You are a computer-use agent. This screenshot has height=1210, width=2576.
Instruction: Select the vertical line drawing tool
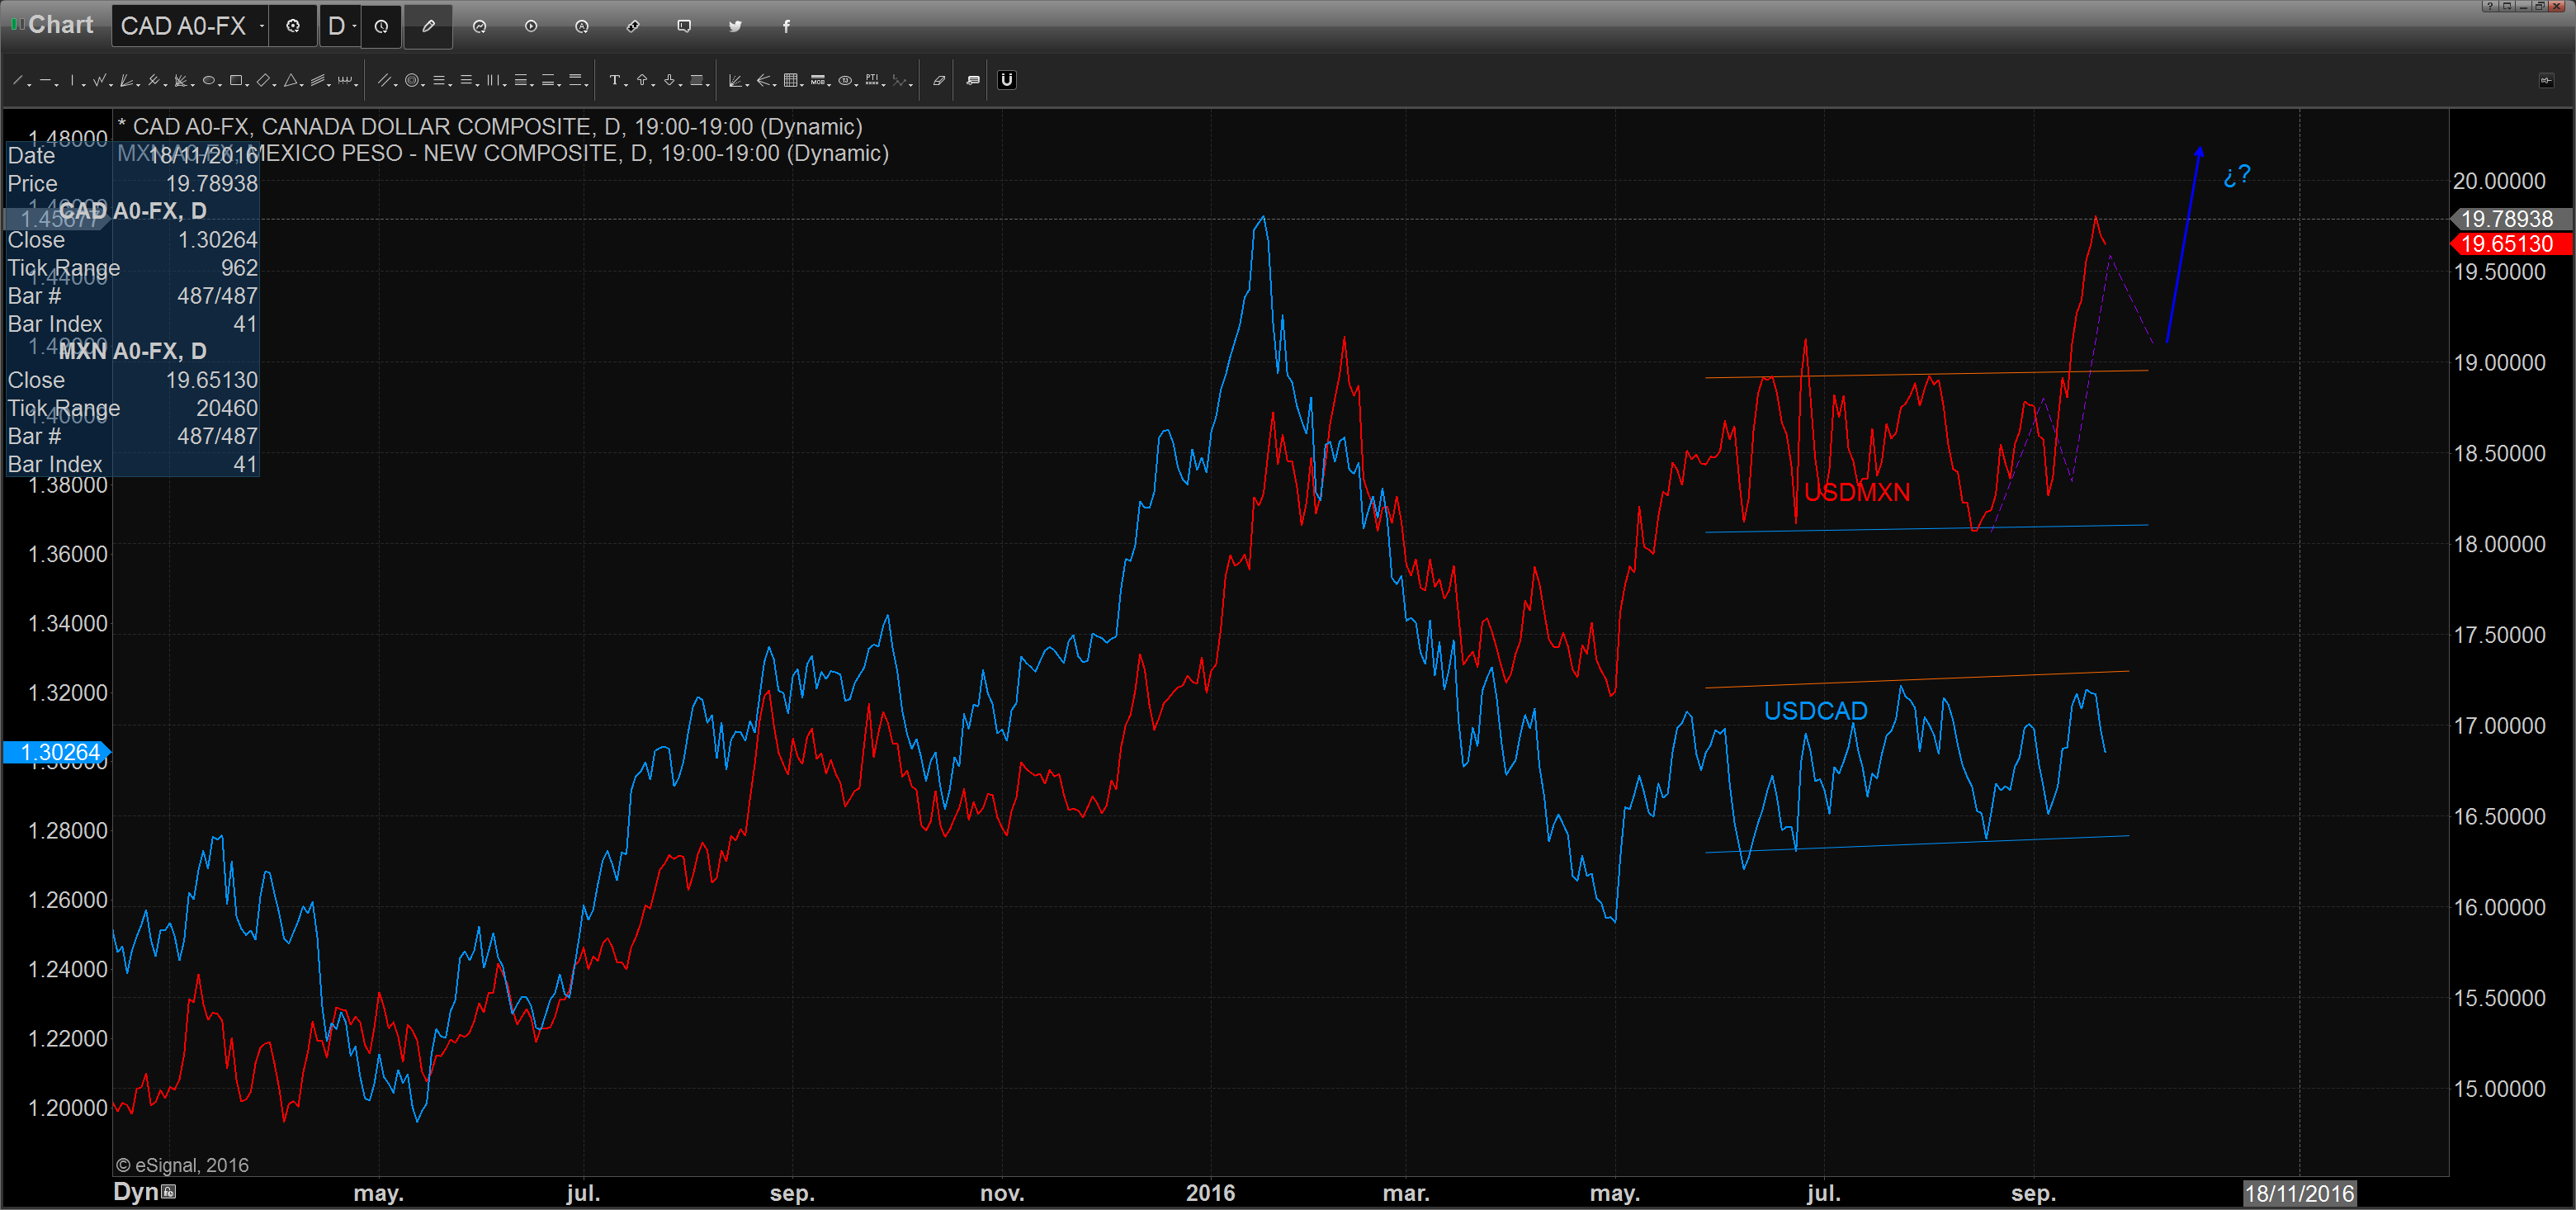[x=72, y=80]
